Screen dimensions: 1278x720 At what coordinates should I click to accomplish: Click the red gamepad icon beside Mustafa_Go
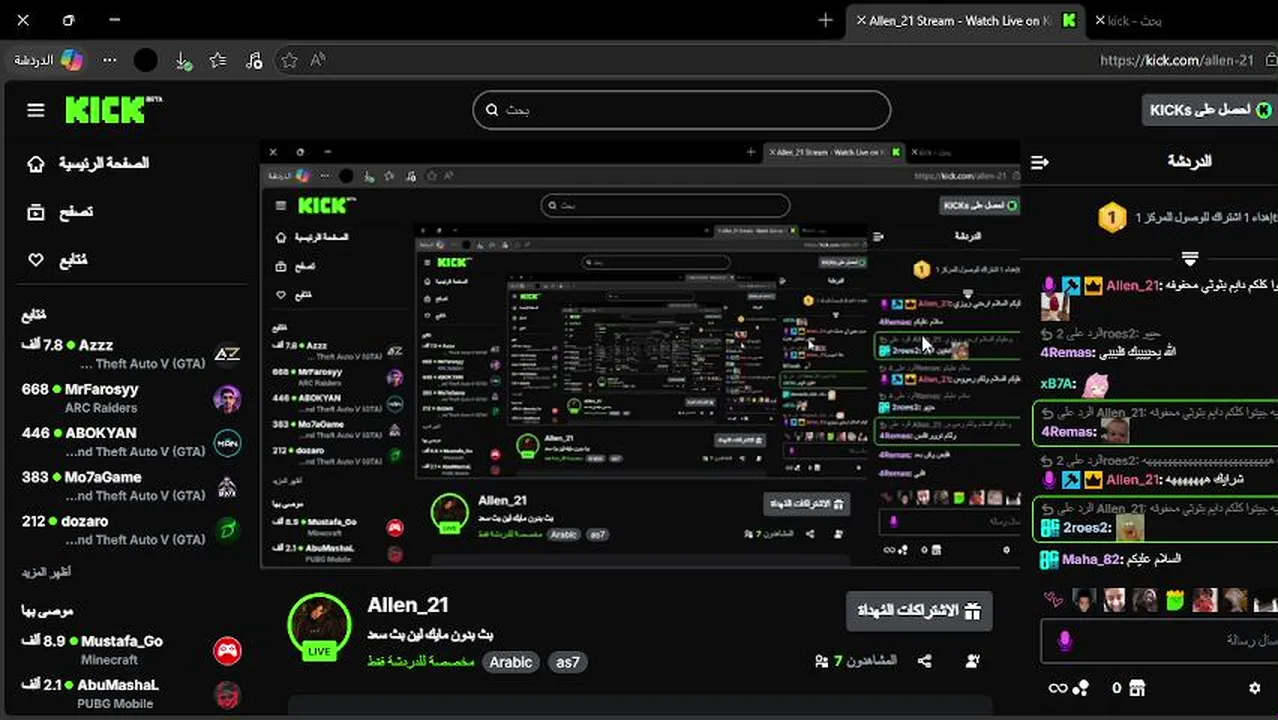(227, 651)
